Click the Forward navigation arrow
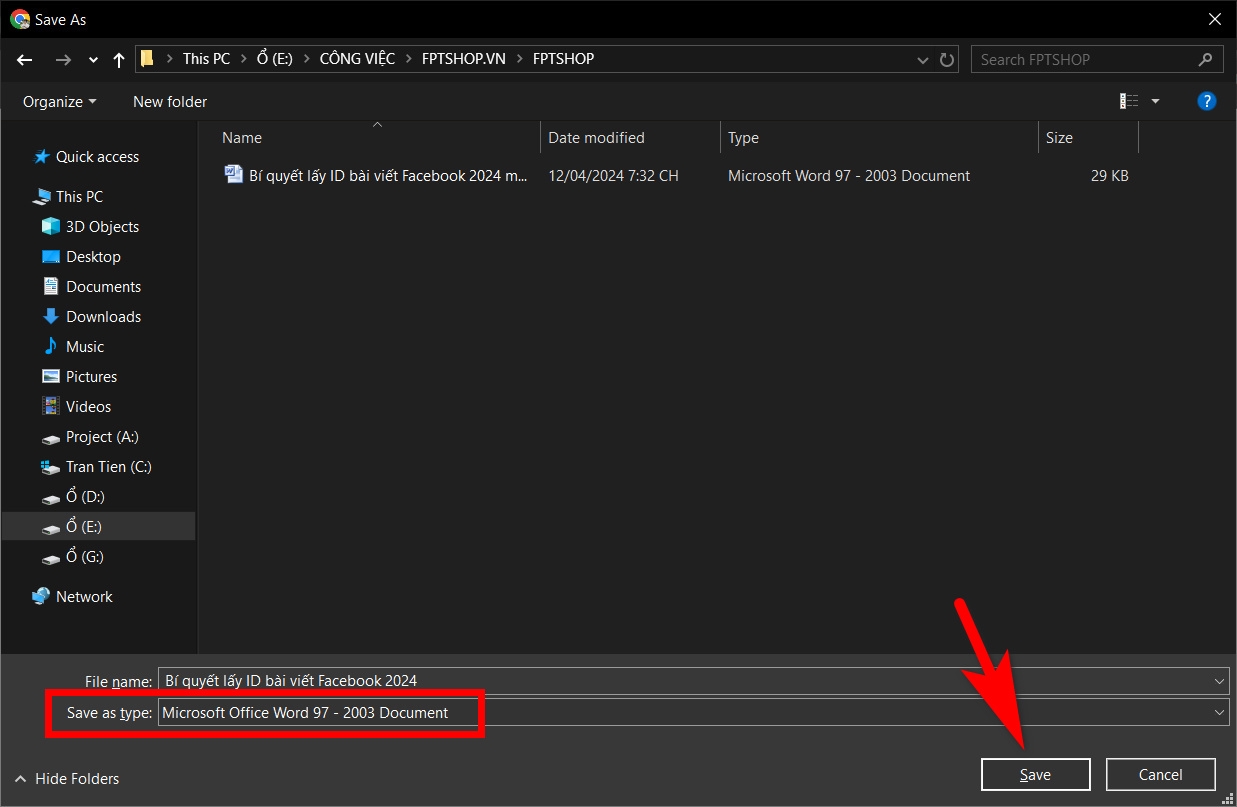This screenshot has height=807, width=1237. (x=63, y=60)
